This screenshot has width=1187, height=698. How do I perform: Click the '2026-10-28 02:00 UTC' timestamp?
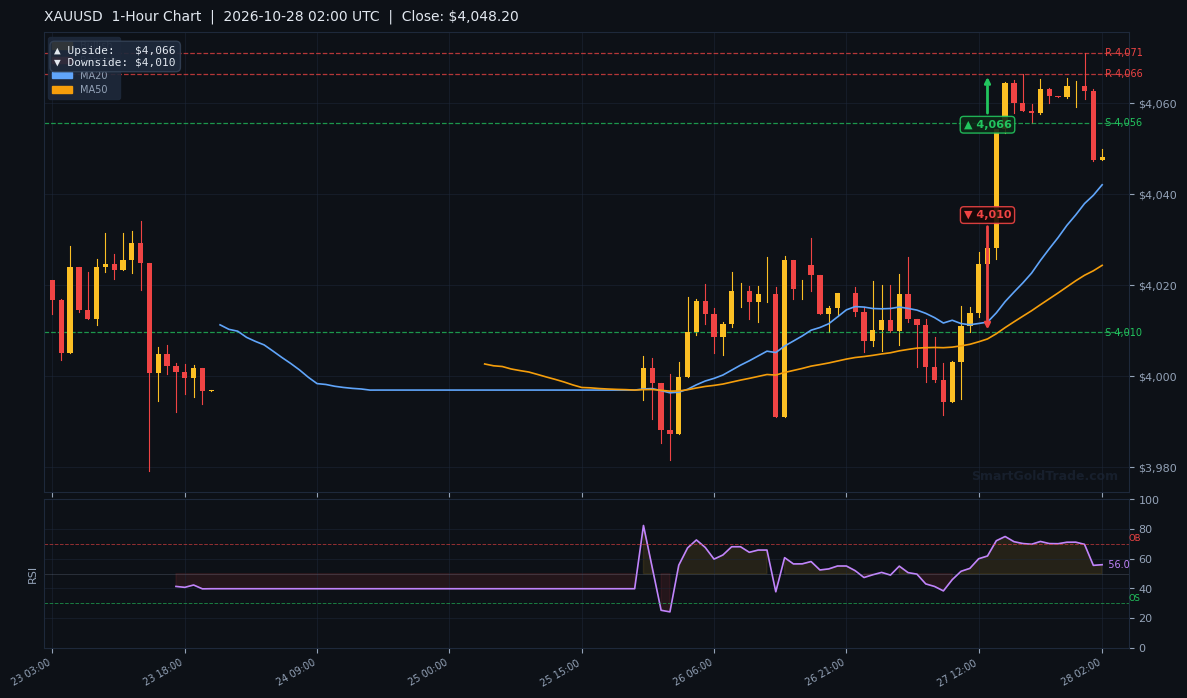point(301,17)
